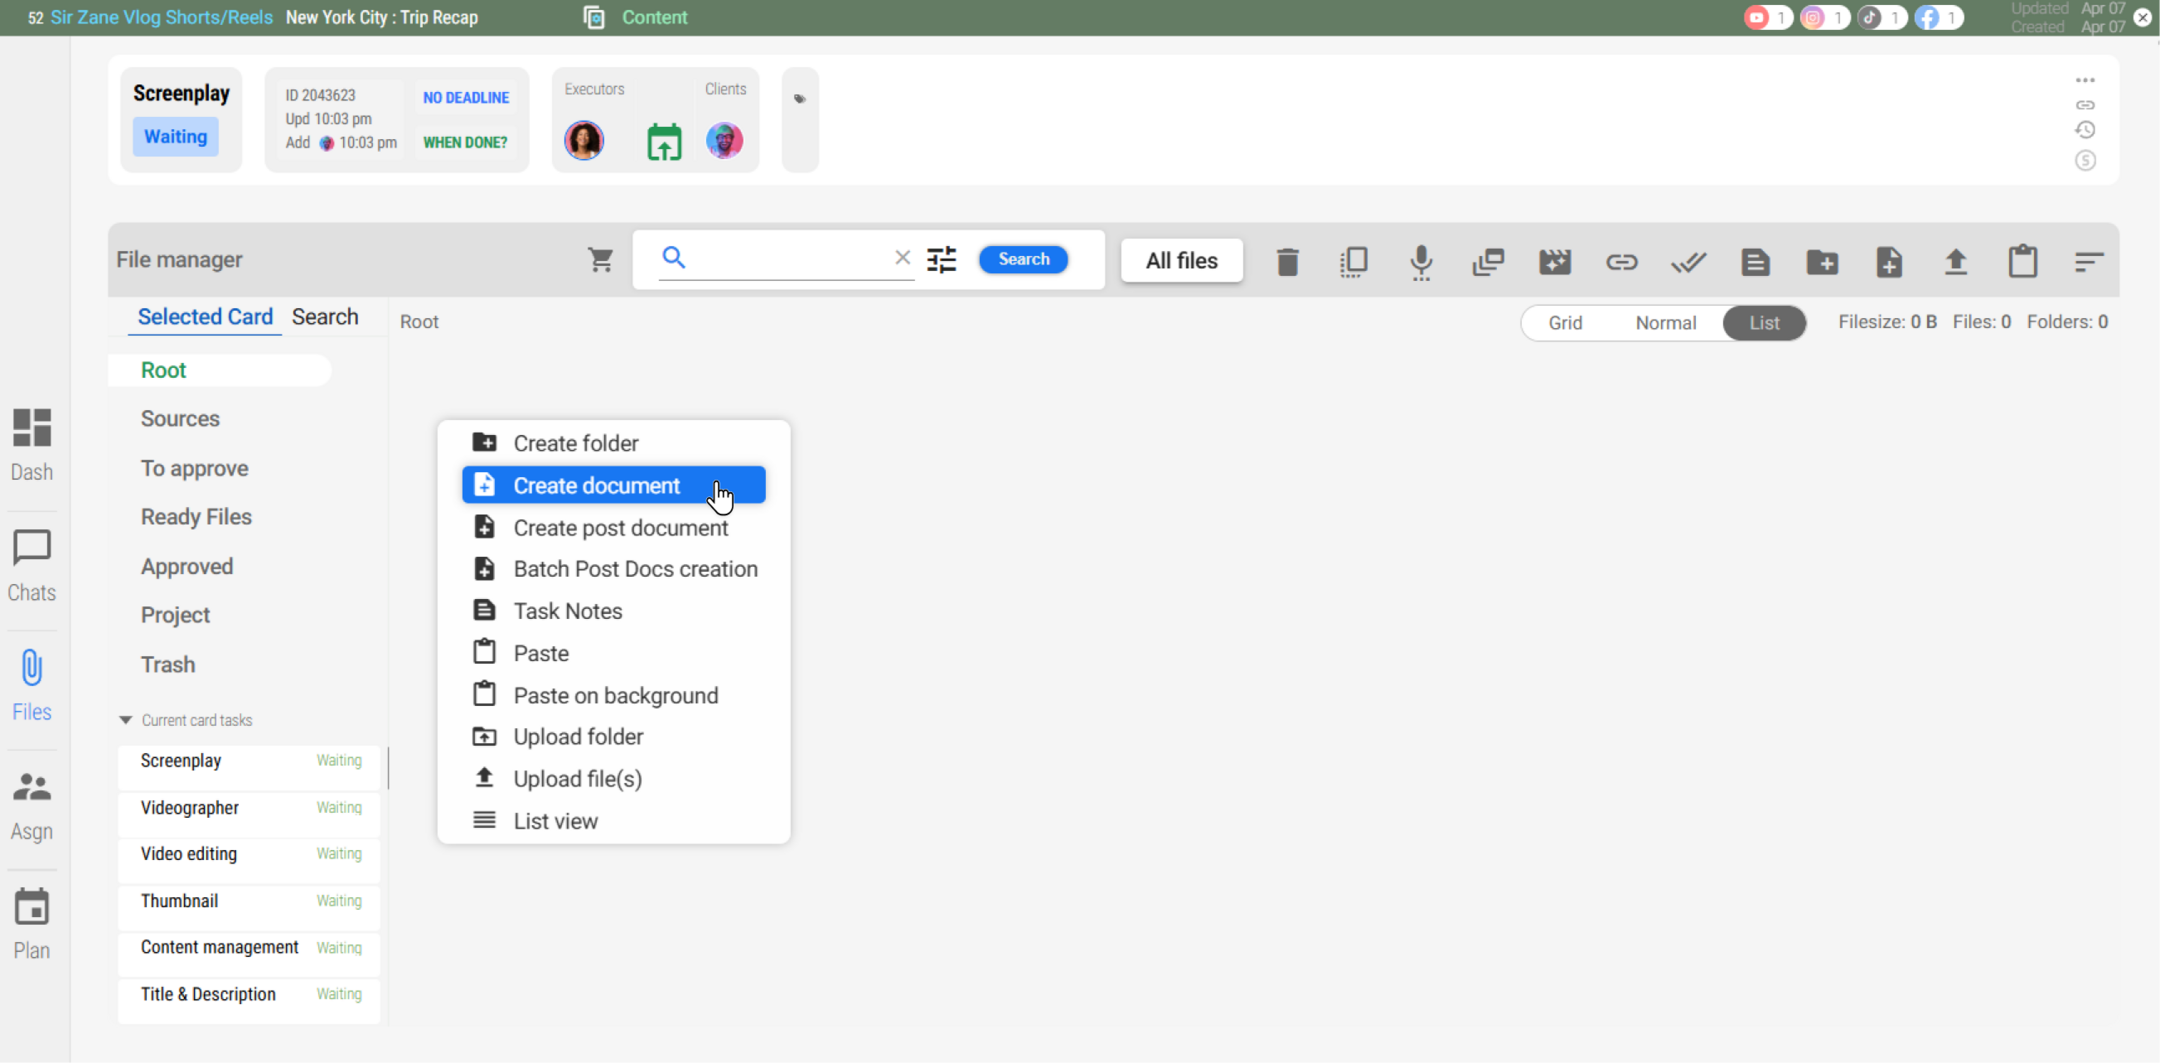Viewport: 2160px width, 1063px height.
Task: Click the clipboard paste toolbar icon
Action: [2022, 262]
